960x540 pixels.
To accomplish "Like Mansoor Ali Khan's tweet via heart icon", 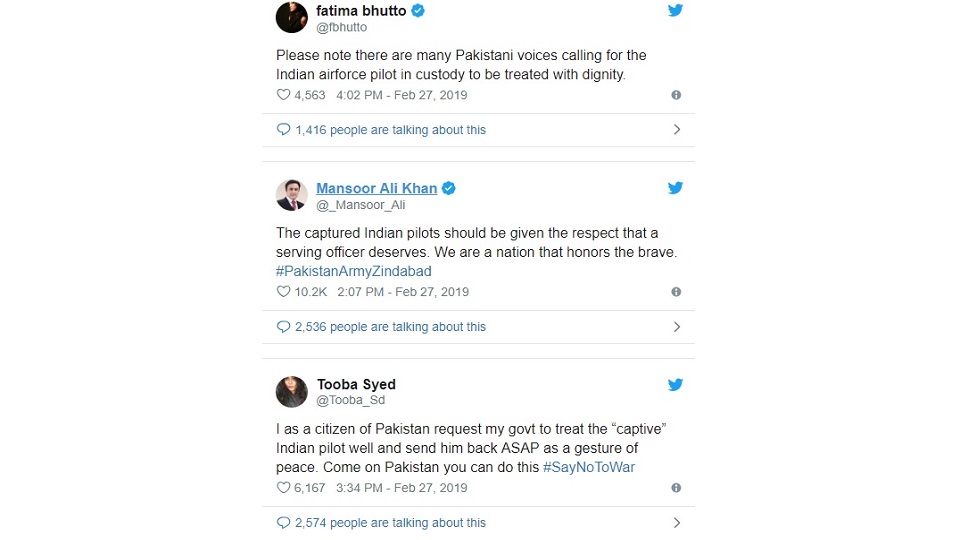I will point(283,292).
